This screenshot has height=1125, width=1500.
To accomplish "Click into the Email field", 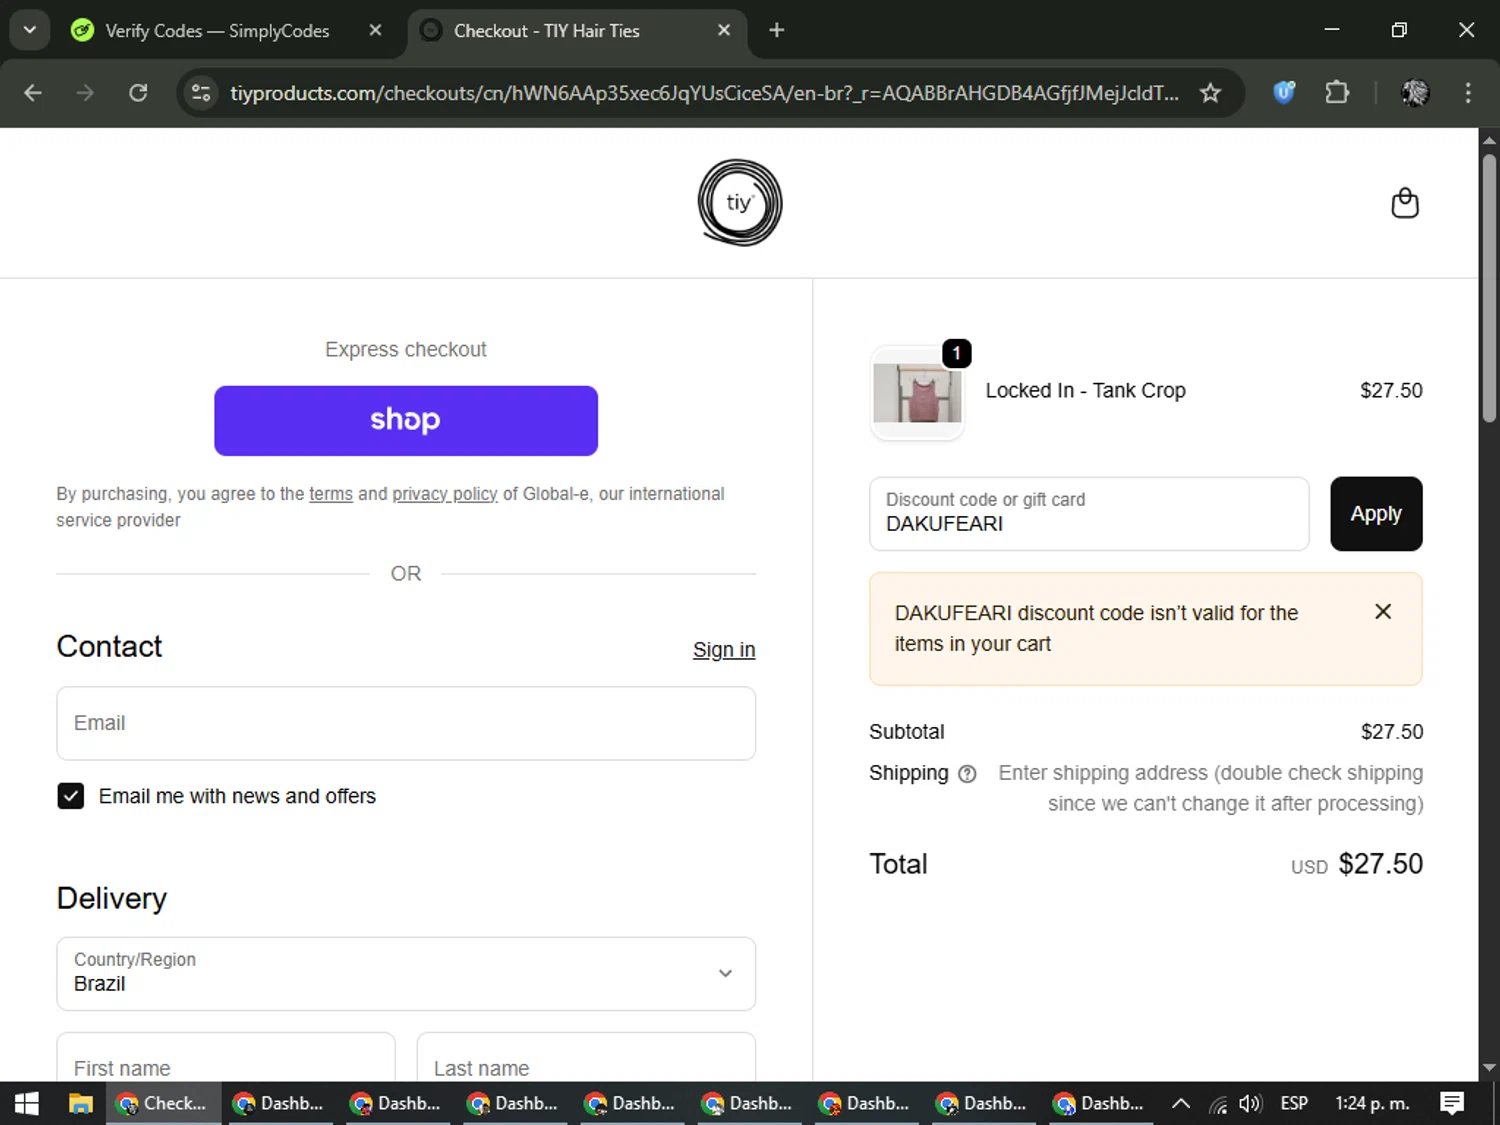I will (406, 723).
